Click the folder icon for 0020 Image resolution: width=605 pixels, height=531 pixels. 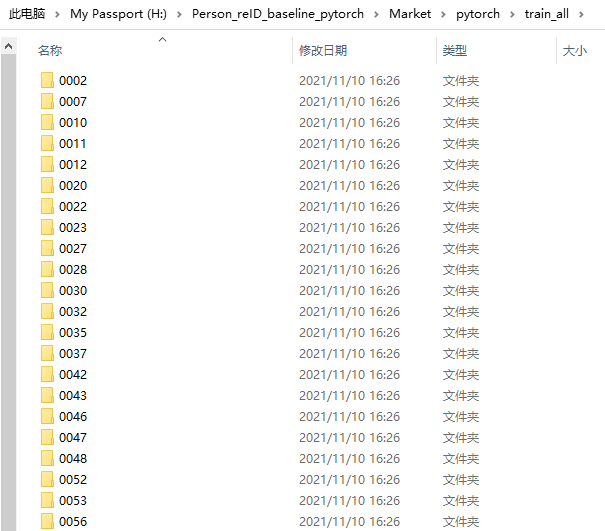pos(47,185)
